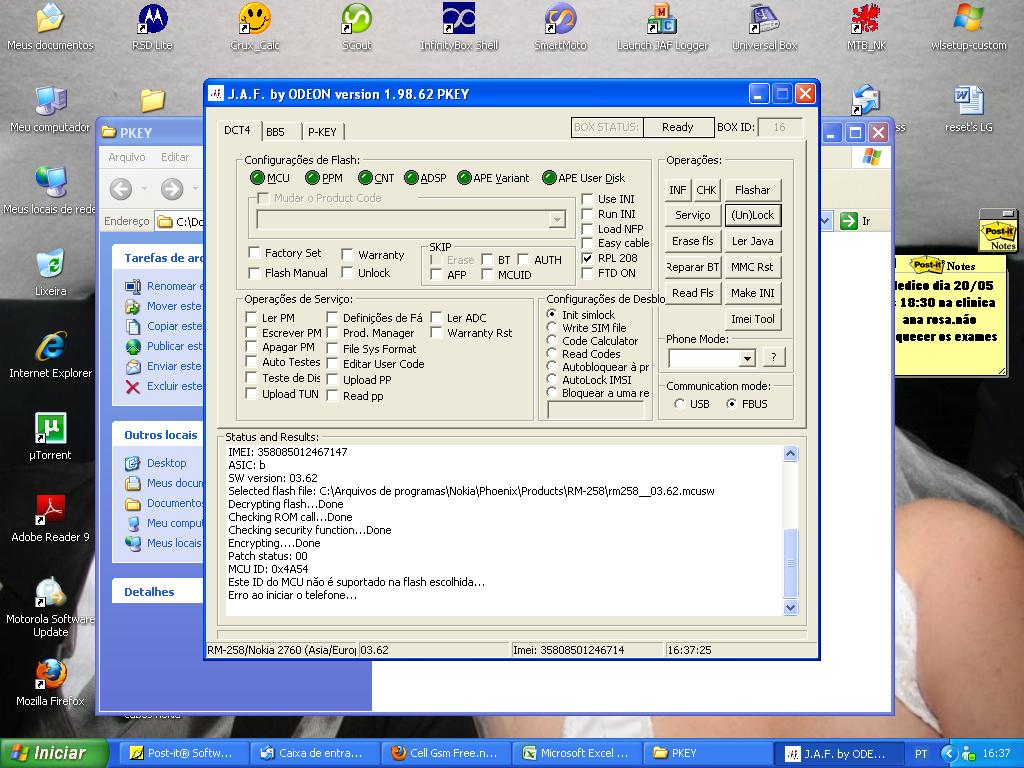Open Adobe Reader 9 desktop icon
The width and height of the screenshot is (1024, 768).
click(x=50, y=519)
